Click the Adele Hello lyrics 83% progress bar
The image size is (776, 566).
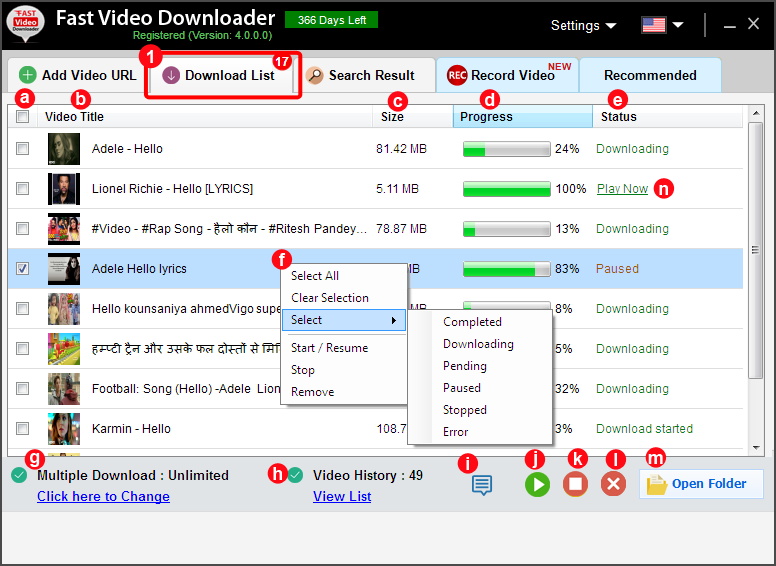click(506, 269)
